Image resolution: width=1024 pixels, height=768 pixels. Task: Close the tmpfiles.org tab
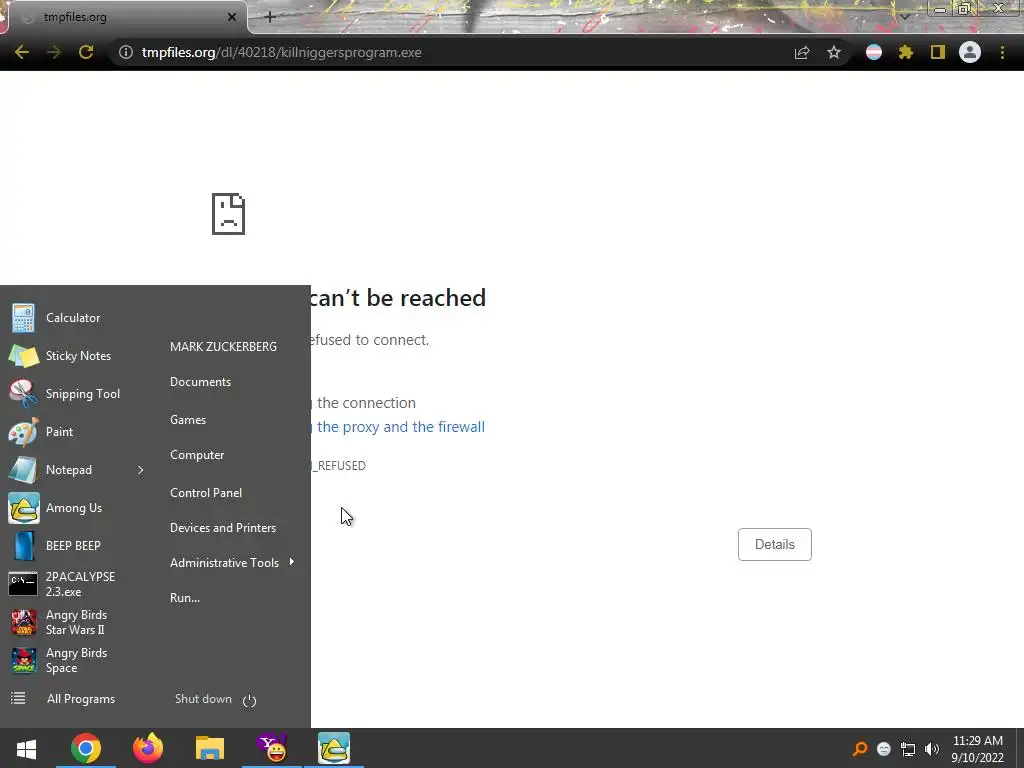pyautogui.click(x=232, y=17)
